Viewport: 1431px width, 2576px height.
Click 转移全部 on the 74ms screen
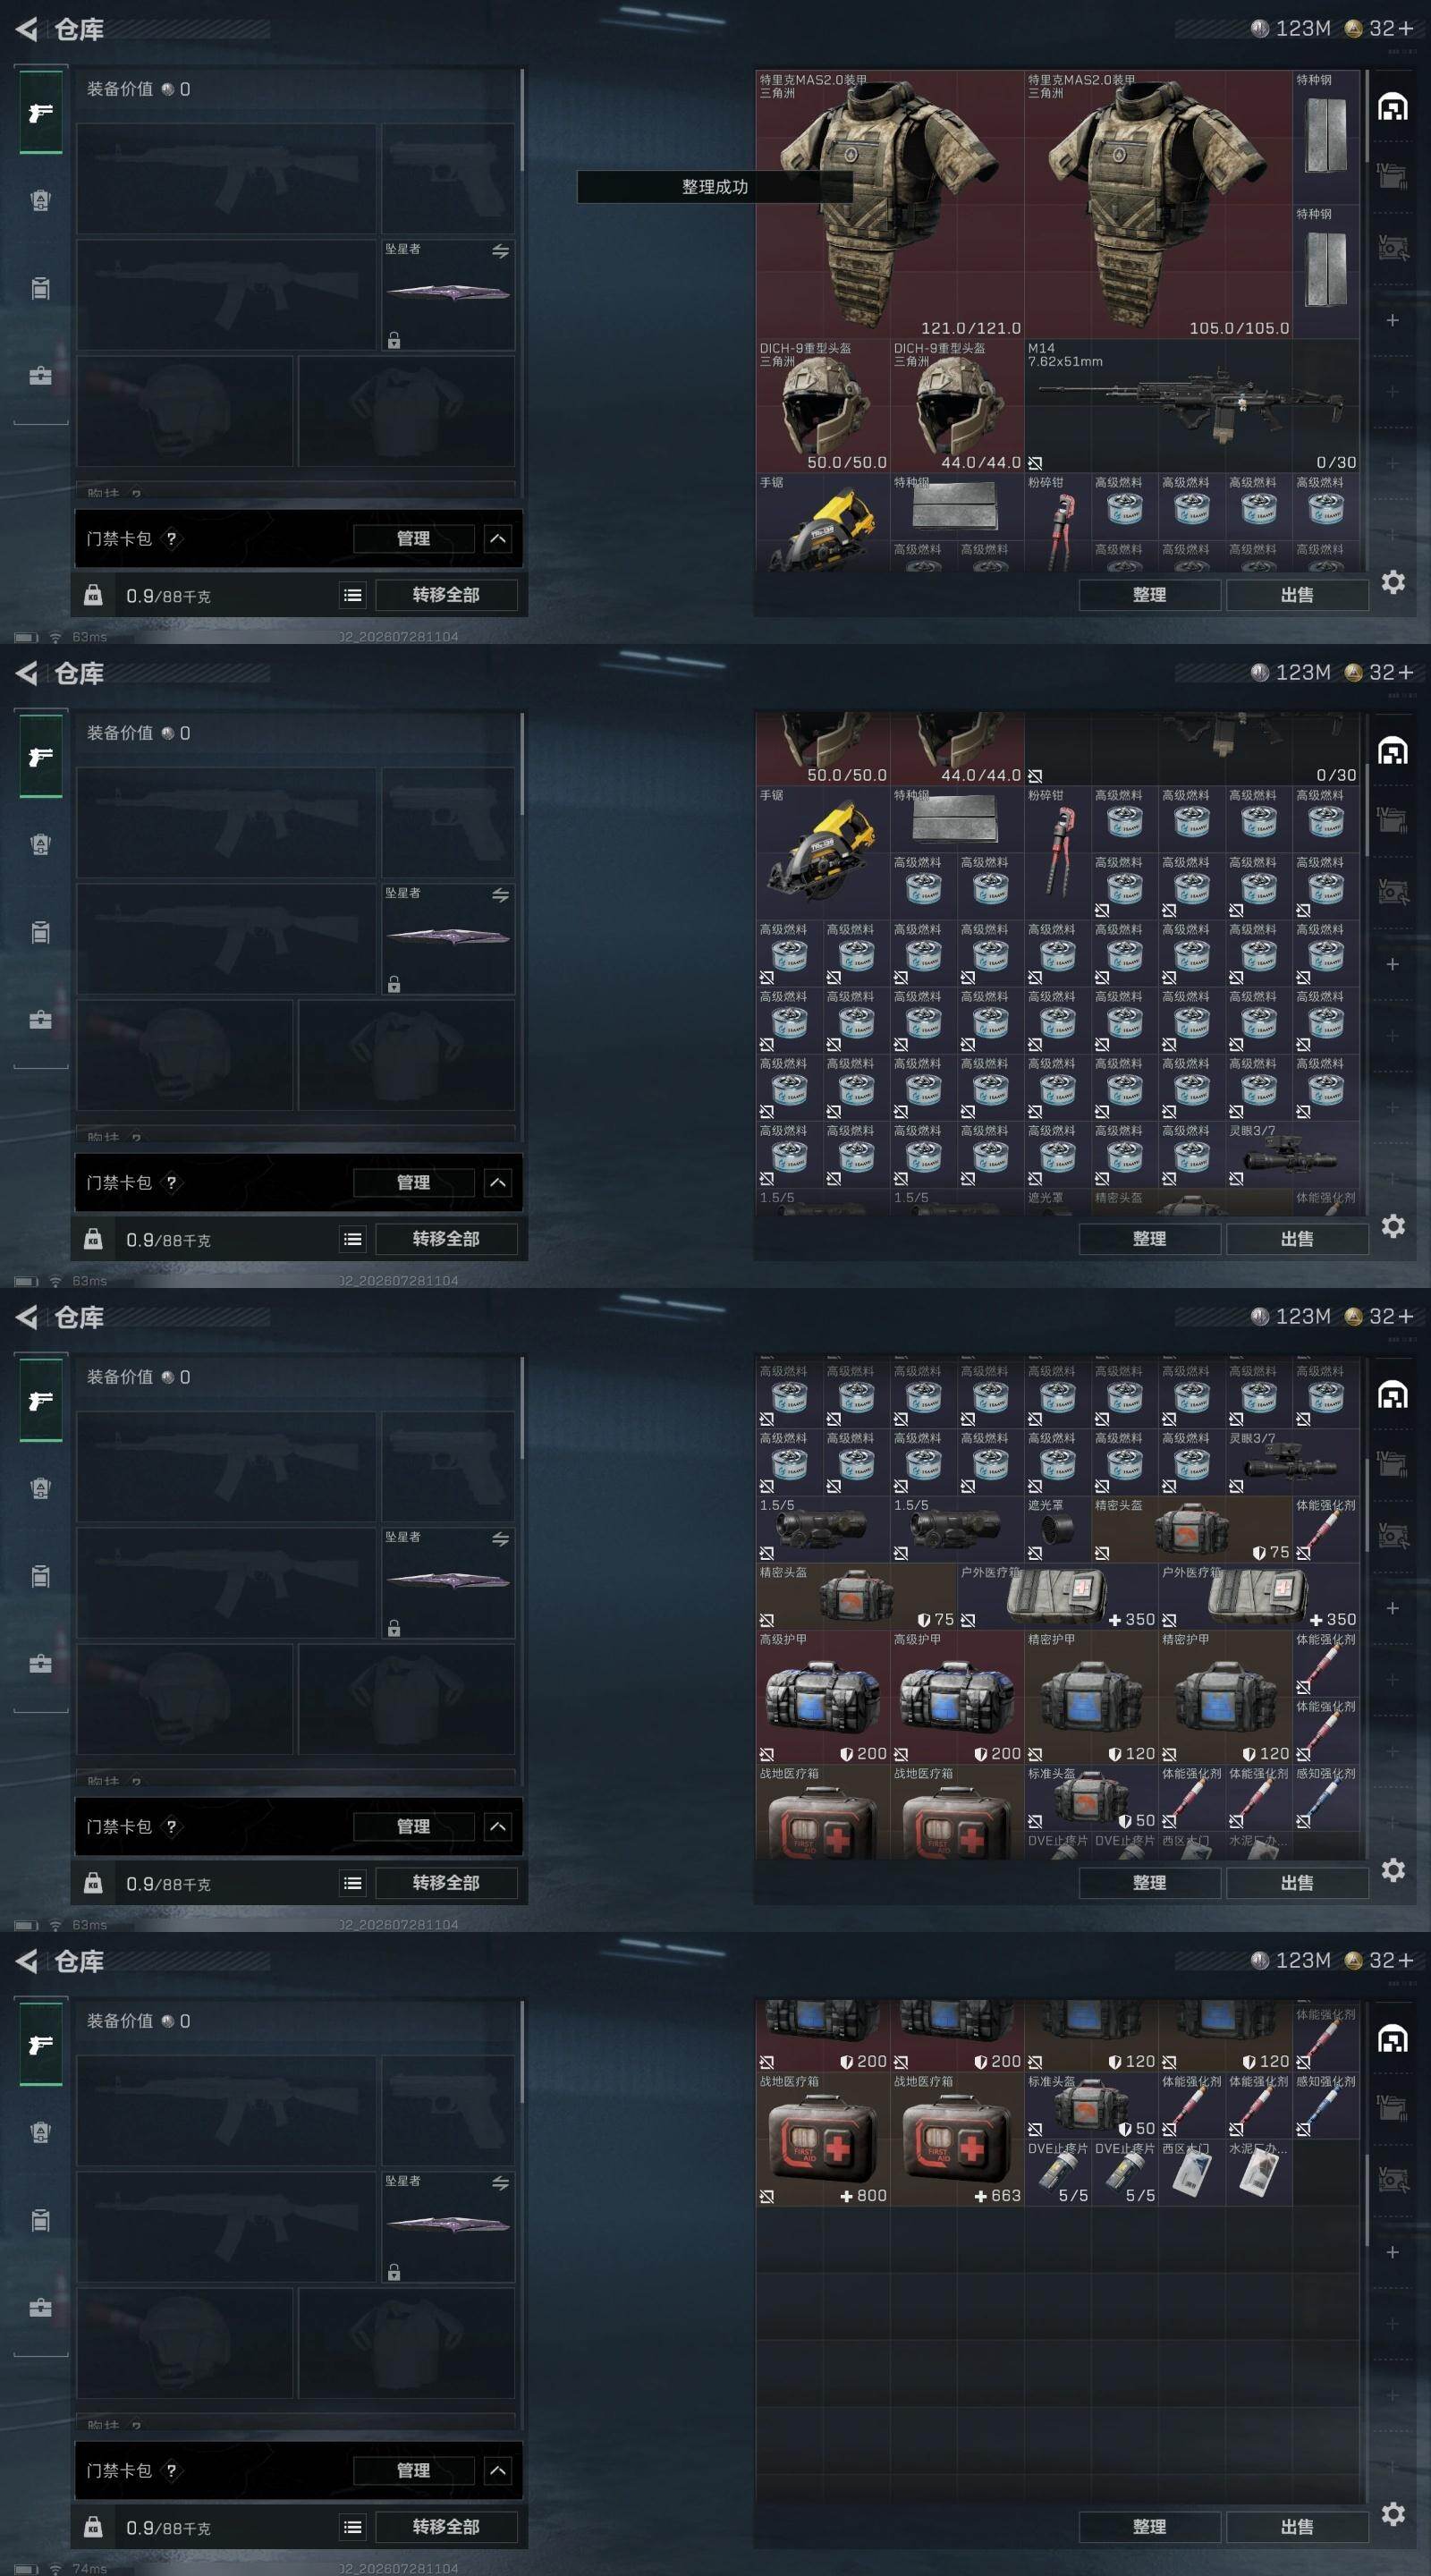click(446, 2527)
